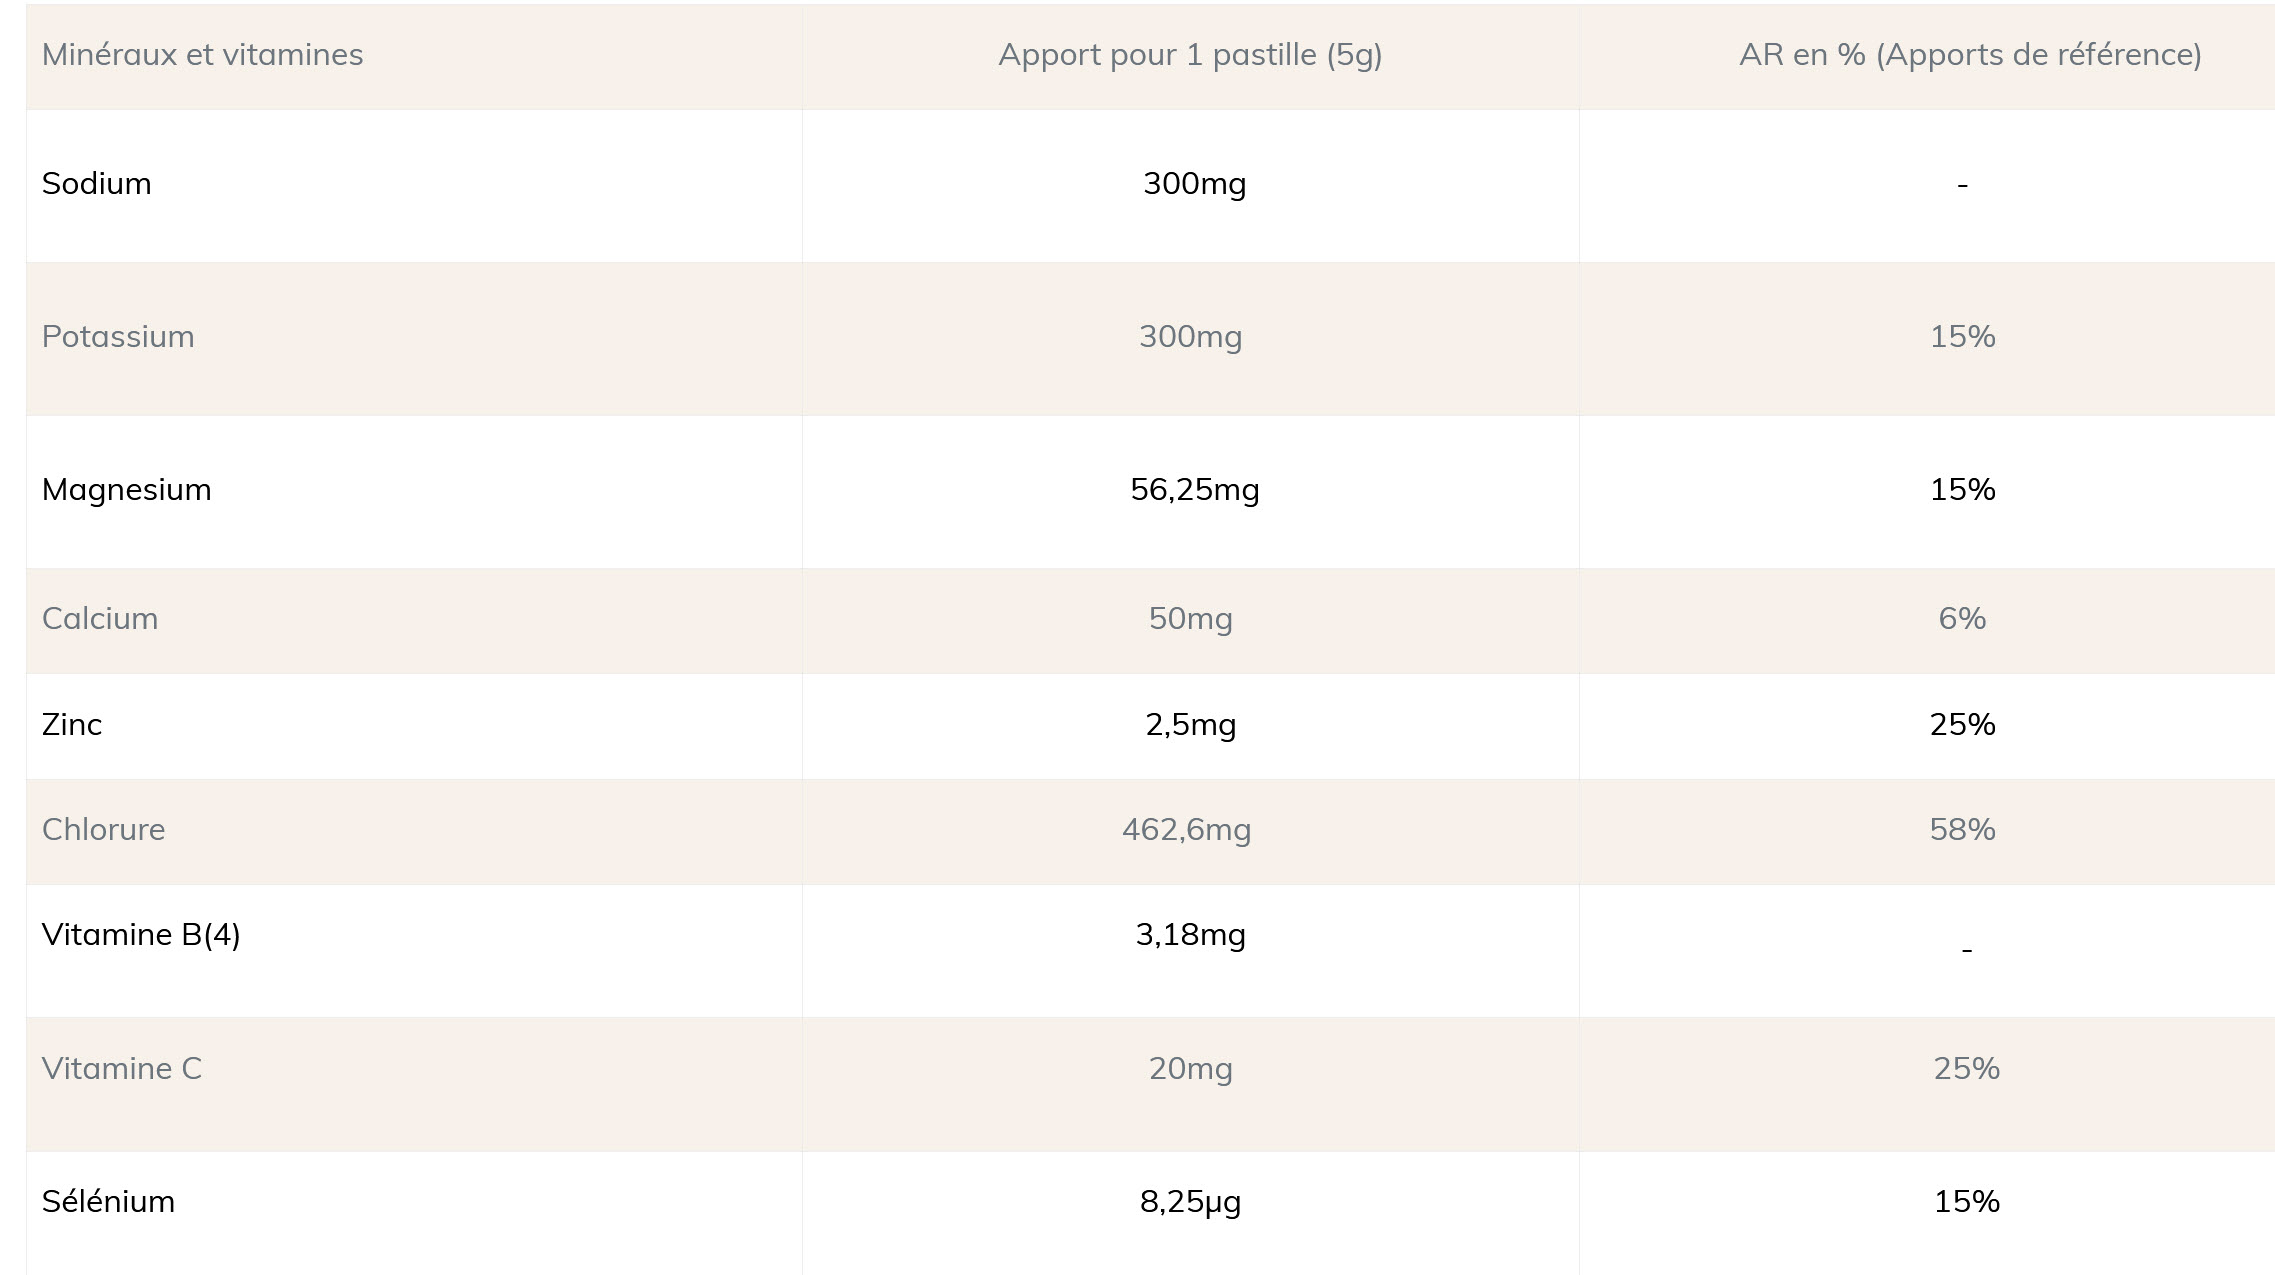
Task: Click the Magnesium 56,25mg value
Action: (1194, 490)
